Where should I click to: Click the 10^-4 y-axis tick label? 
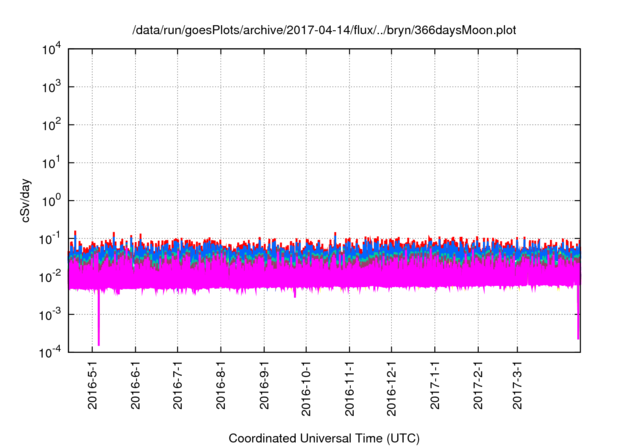coord(52,351)
